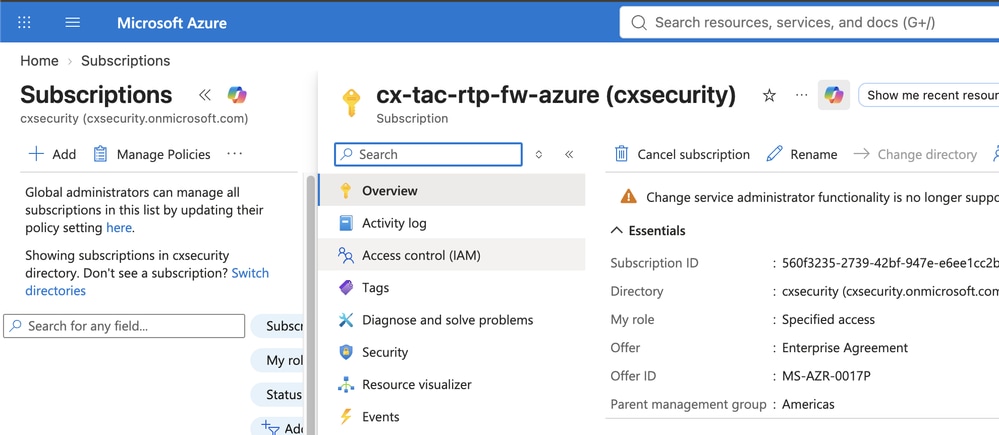999x435 pixels.
Task: Open Copilot icon beside Subscriptions title
Action: (x=237, y=95)
